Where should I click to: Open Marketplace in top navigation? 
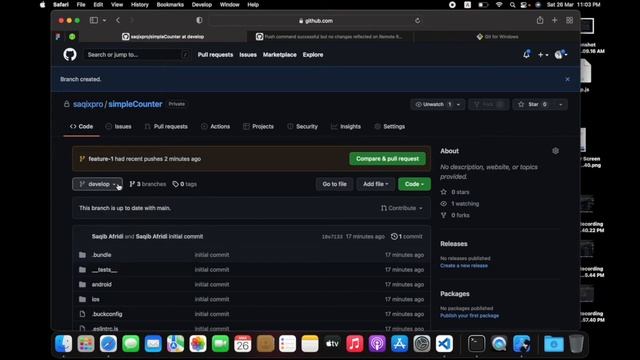(x=280, y=55)
